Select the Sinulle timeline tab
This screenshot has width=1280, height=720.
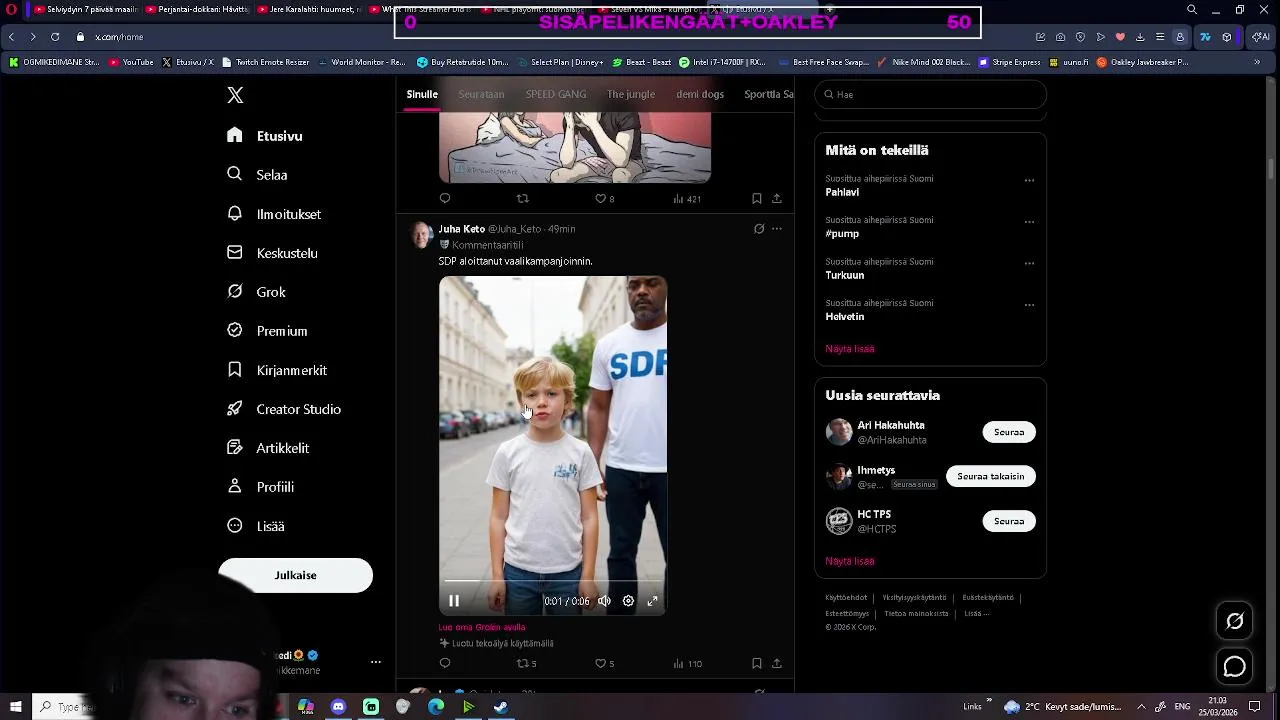tap(422, 94)
